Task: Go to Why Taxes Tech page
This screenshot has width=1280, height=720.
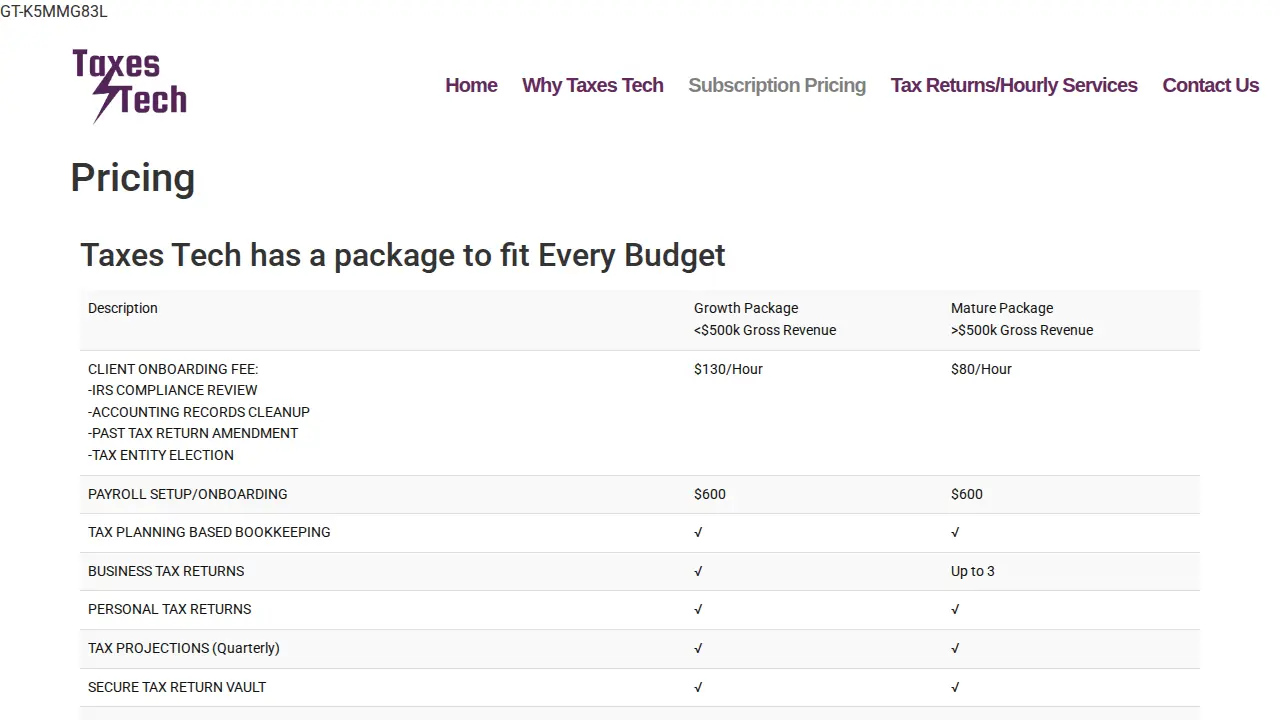Action: click(x=593, y=85)
